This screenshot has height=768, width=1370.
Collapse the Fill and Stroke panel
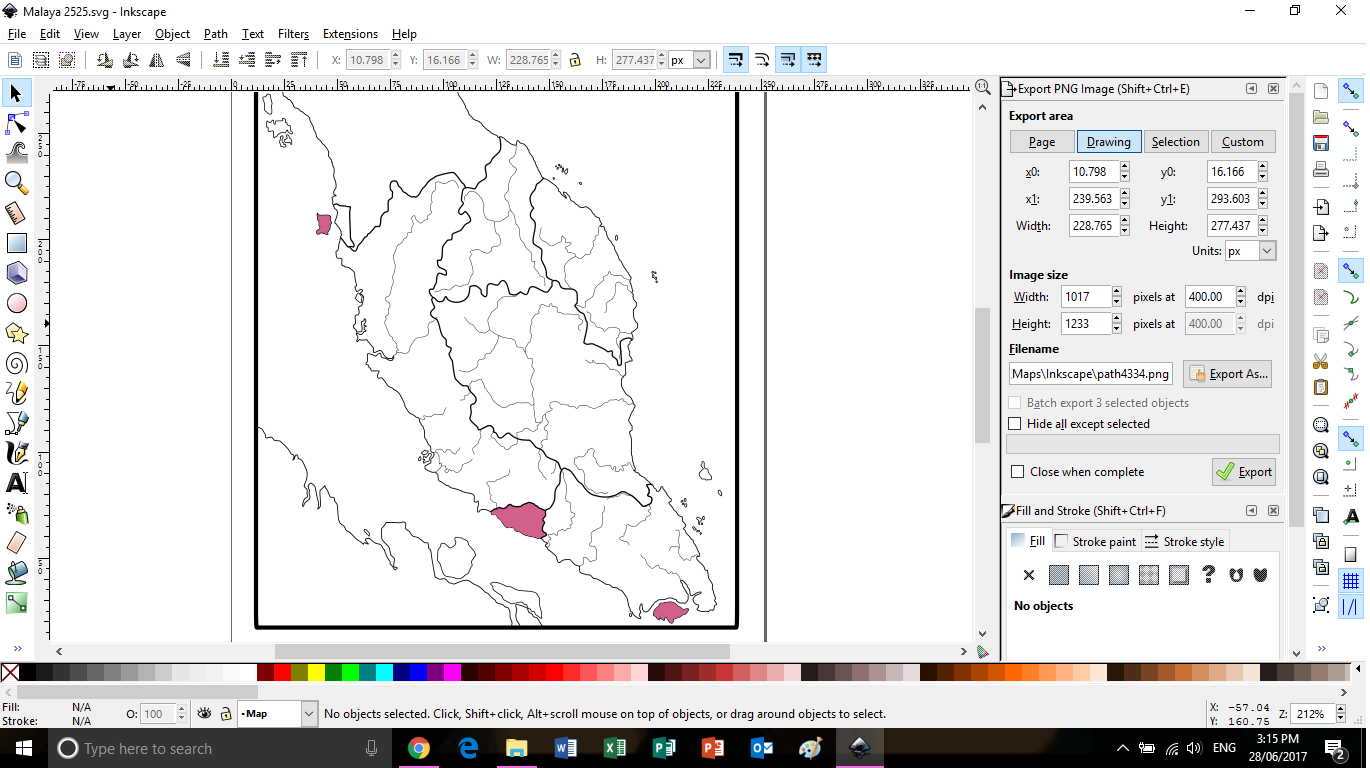(x=1252, y=511)
